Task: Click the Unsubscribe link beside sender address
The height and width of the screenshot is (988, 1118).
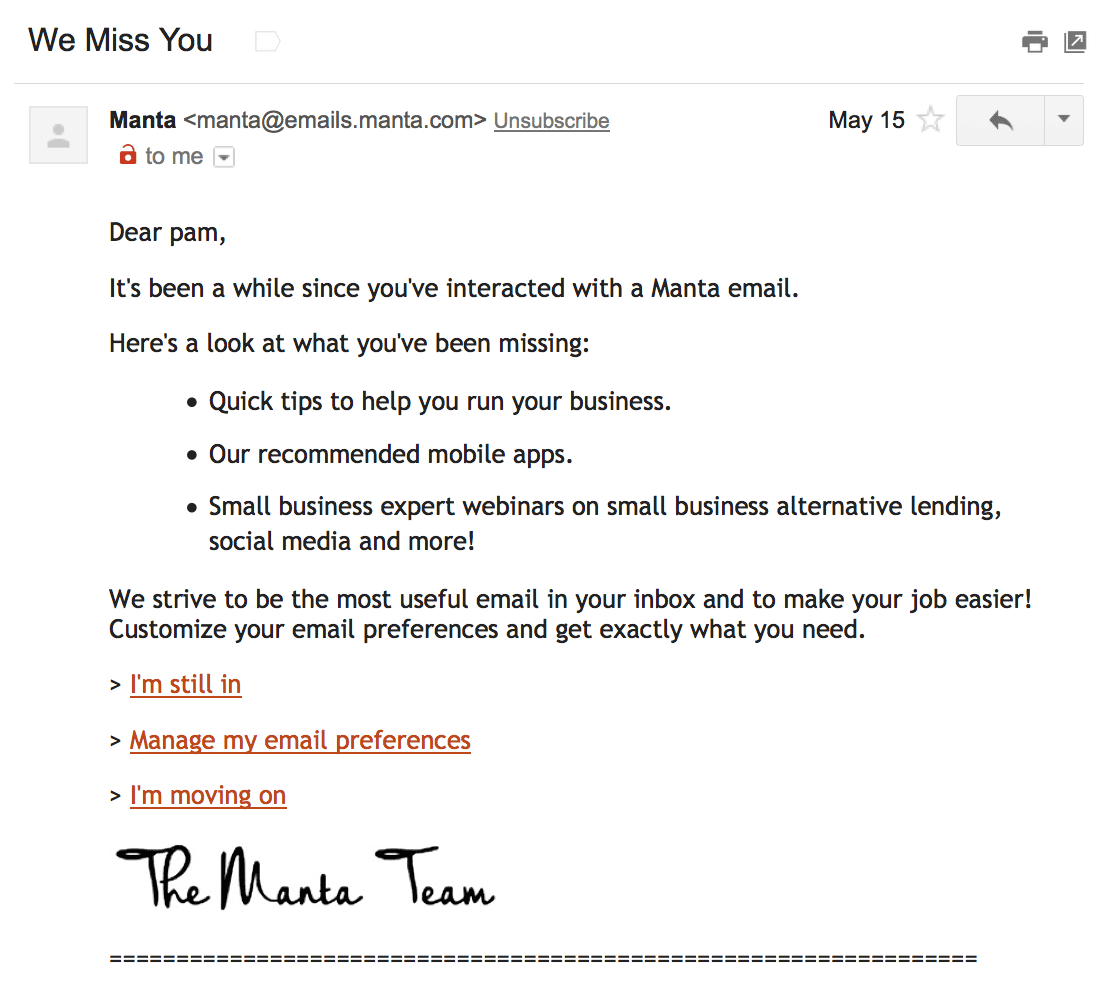Action: 551,121
